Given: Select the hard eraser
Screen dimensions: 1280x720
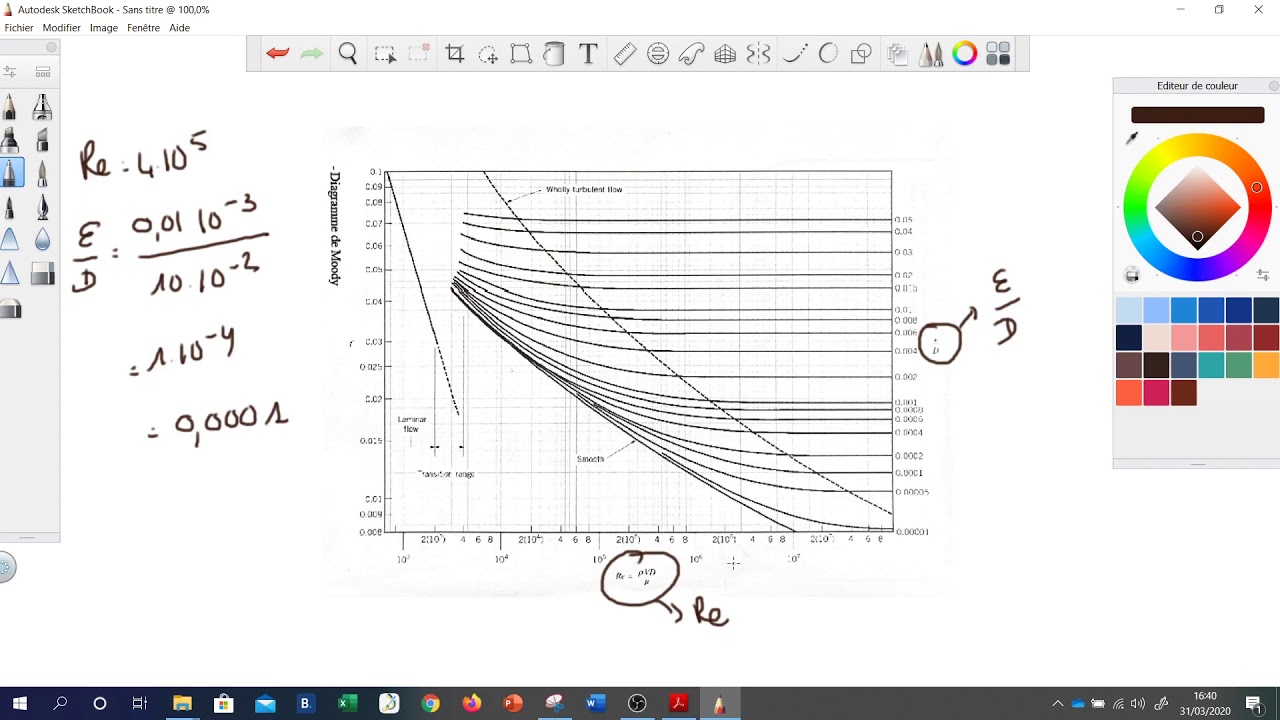Looking at the screenshot, I should tap(42, 273).
